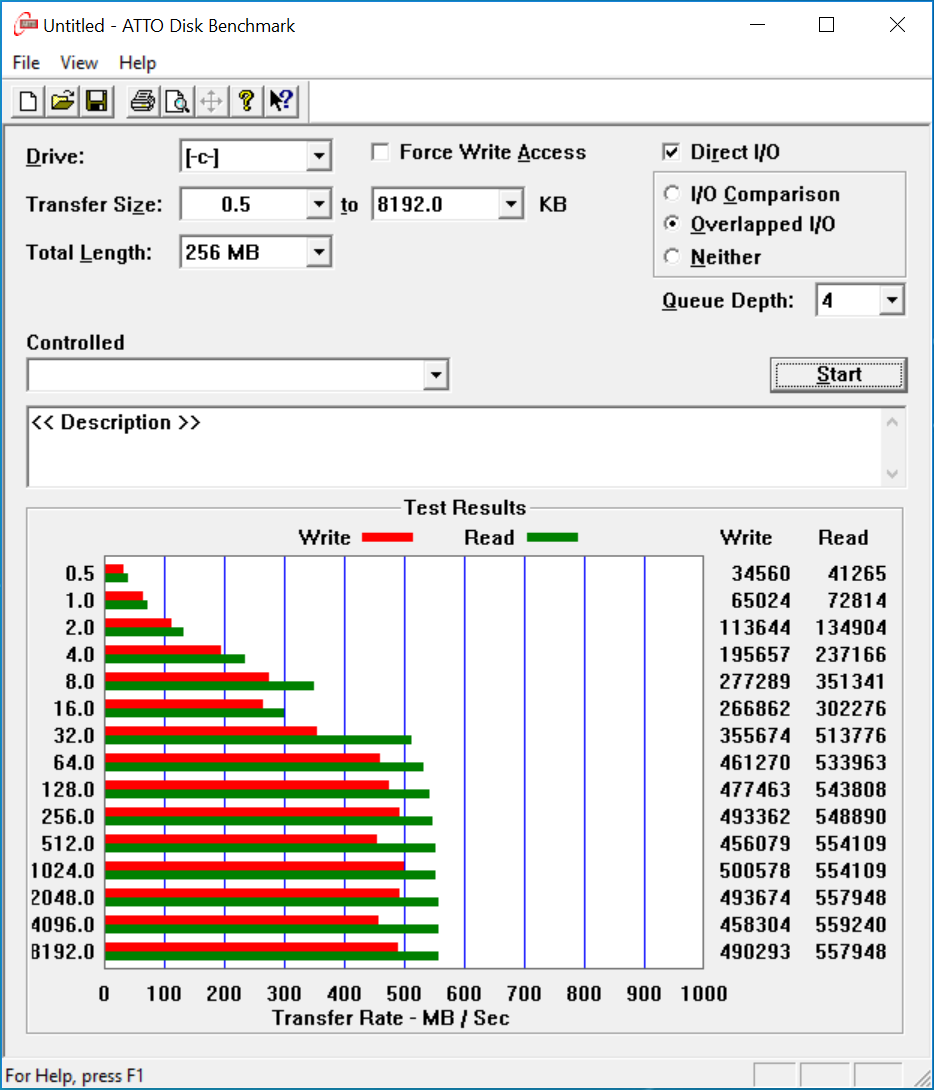This screenshot has width=934, height=1090.
Task: Click the Print toolbar icon
Action: pos(143,101)
